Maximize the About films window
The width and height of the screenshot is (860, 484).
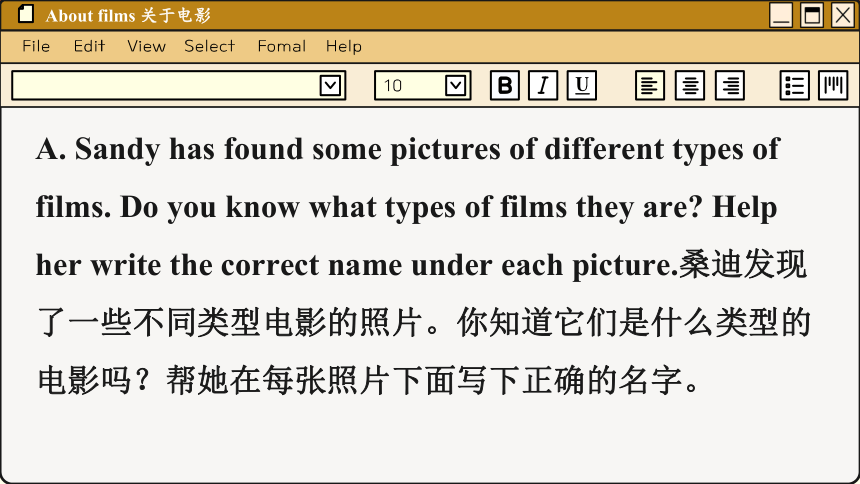coord(812,15)
